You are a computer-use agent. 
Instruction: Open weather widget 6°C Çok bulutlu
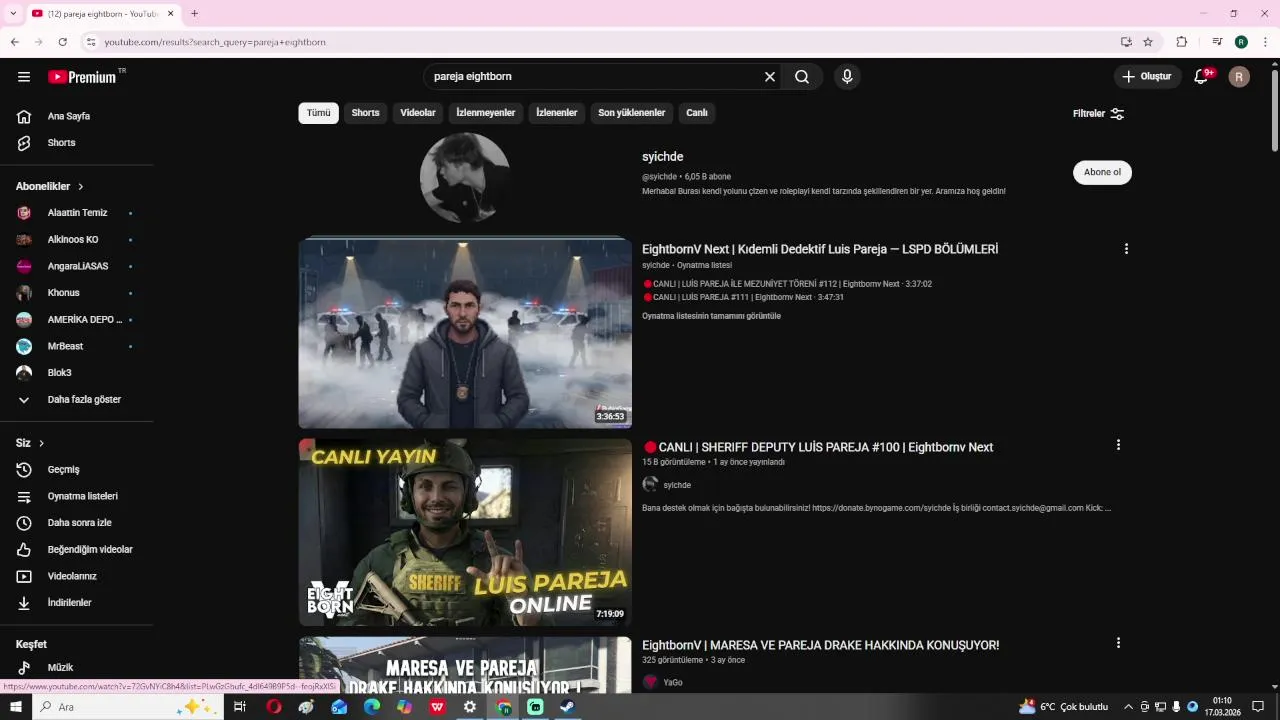coord(1064,707)
